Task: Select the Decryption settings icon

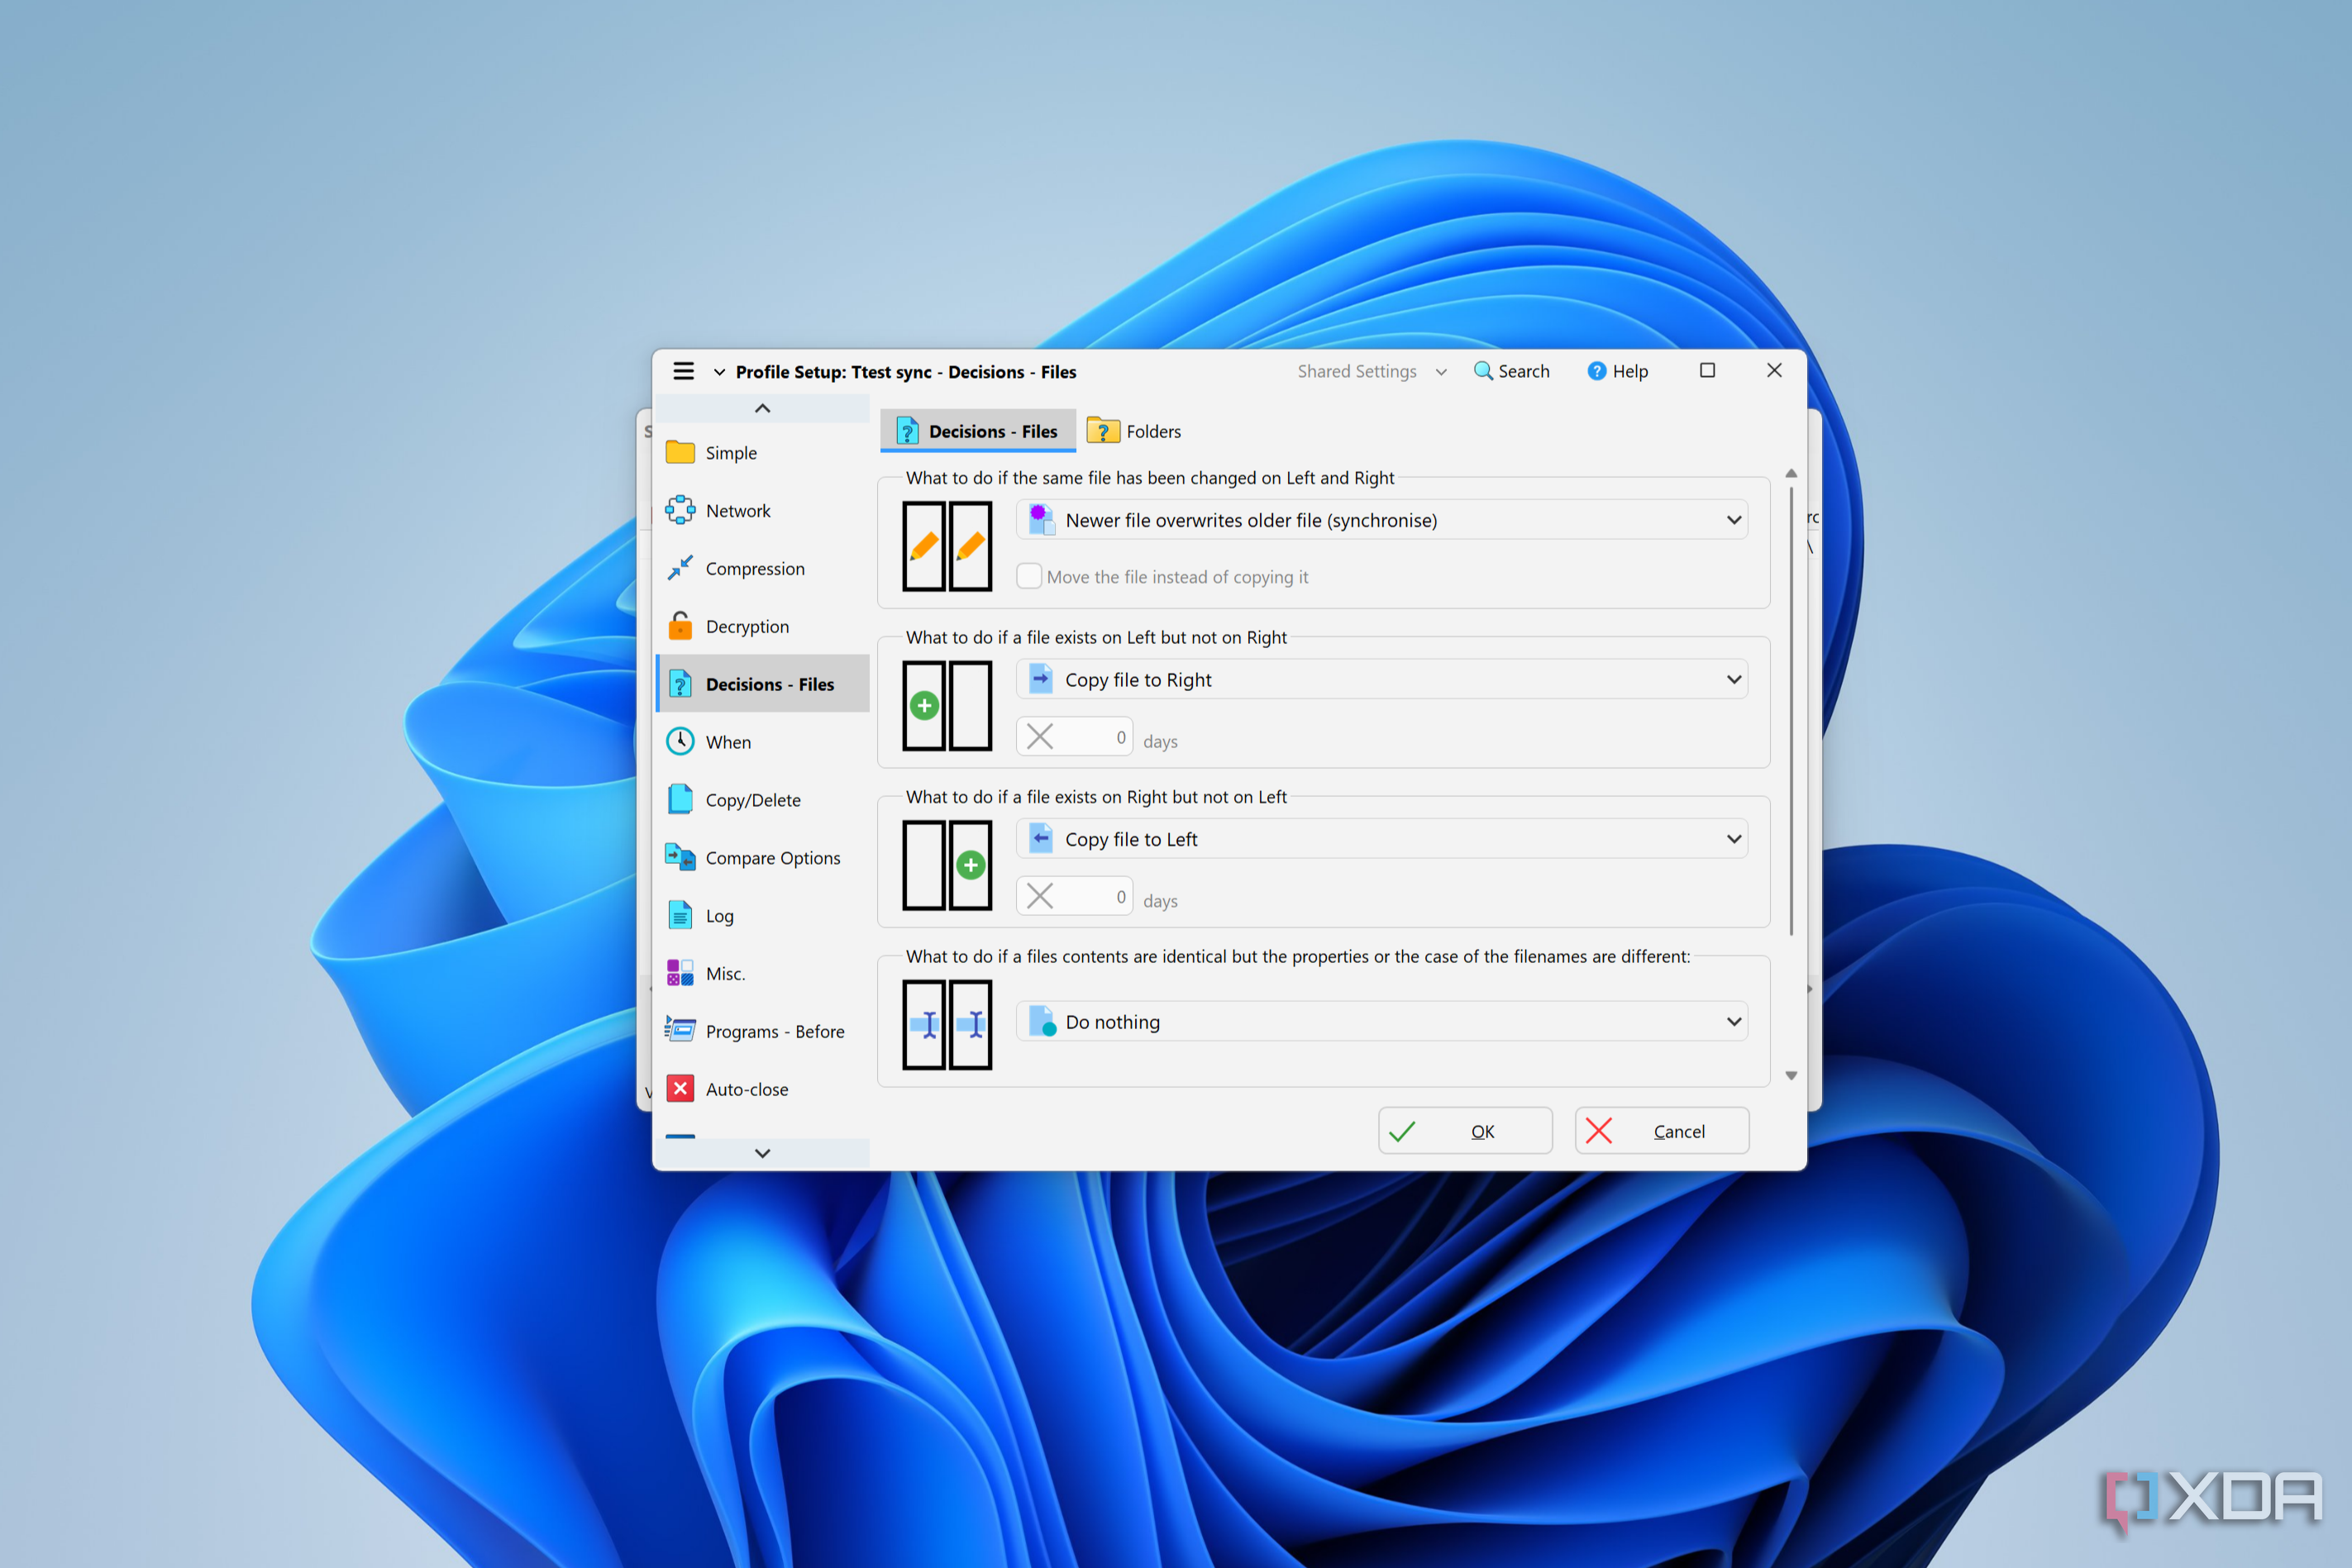Action: (681, 626)
